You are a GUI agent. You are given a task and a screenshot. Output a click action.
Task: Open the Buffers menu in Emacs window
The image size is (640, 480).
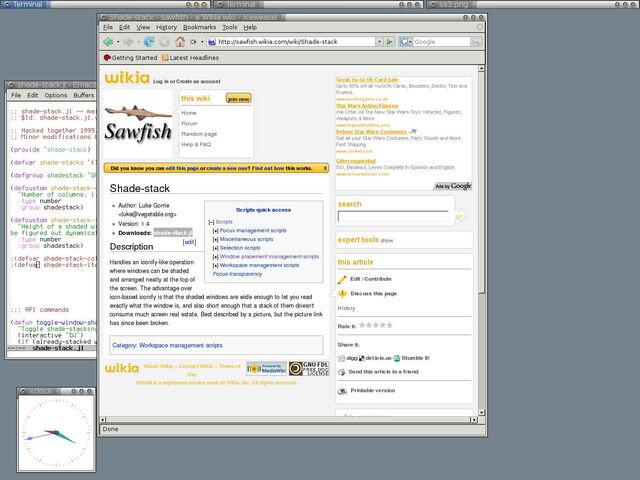pos(84,95)
